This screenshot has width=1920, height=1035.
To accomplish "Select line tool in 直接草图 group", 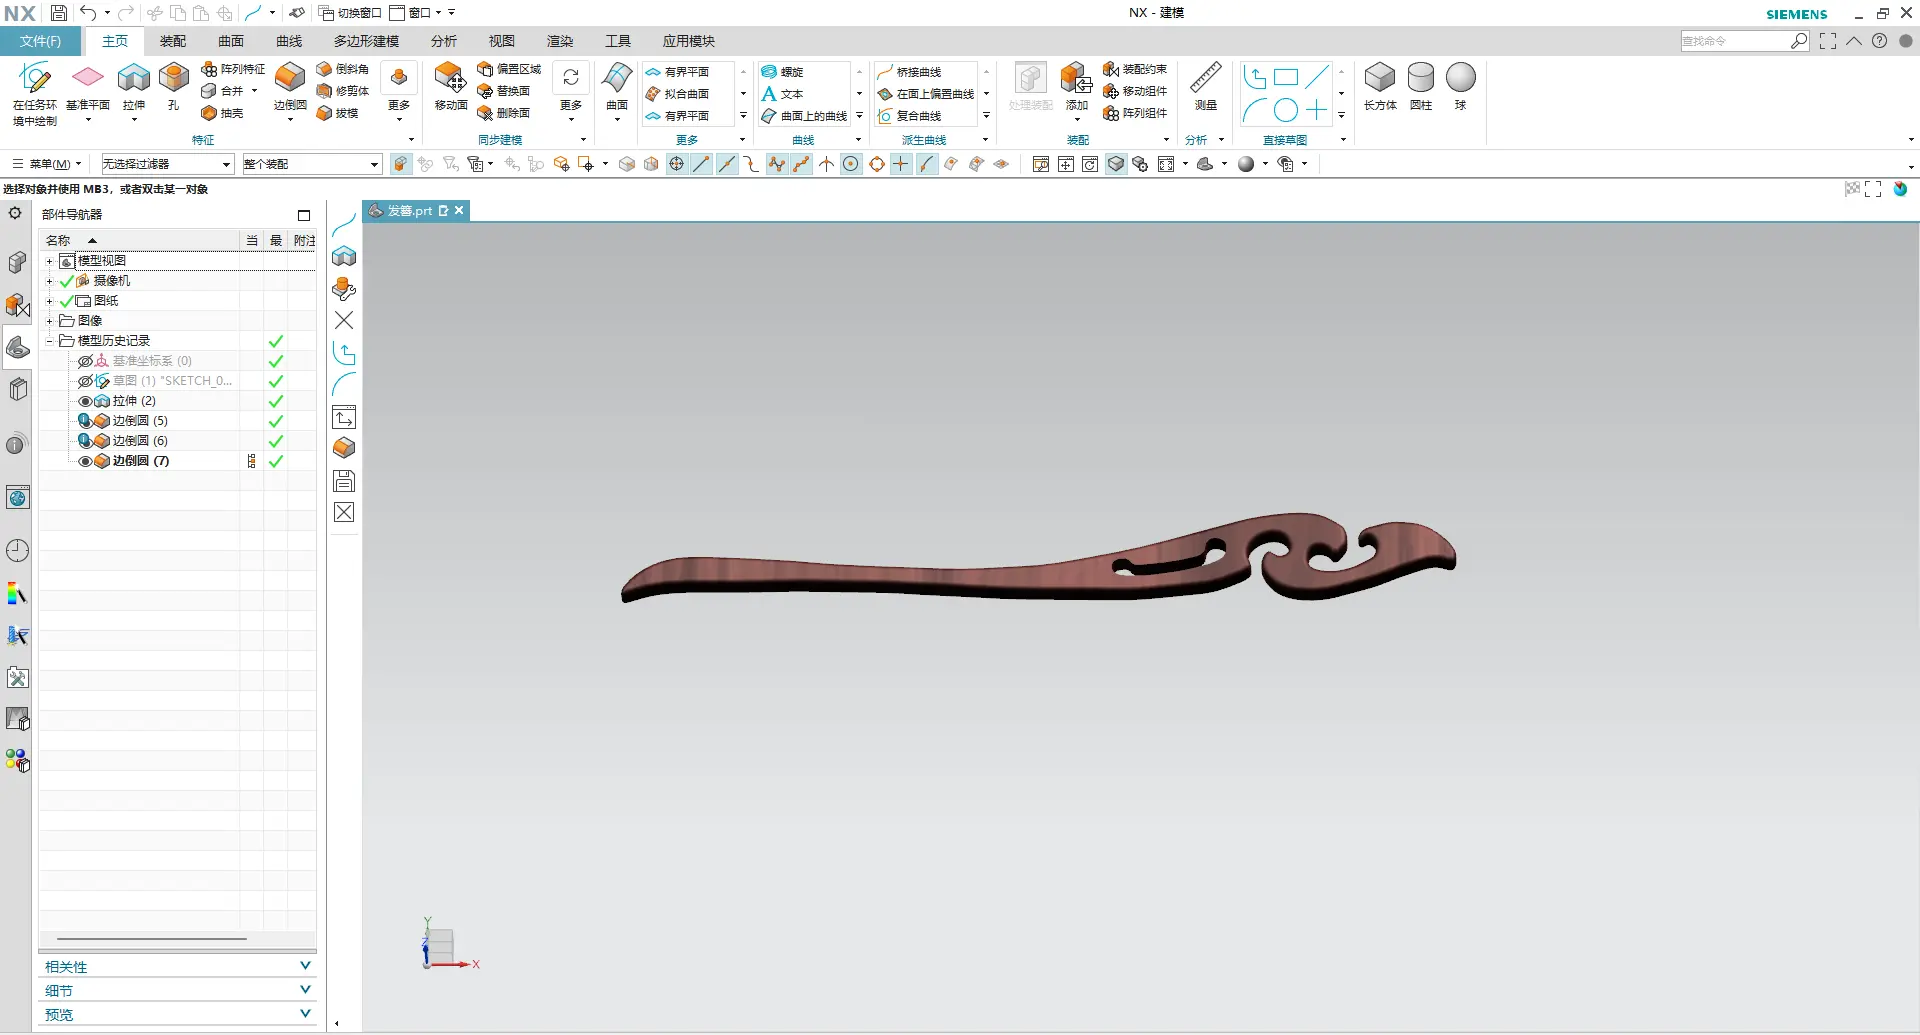I will [1317, 77].
